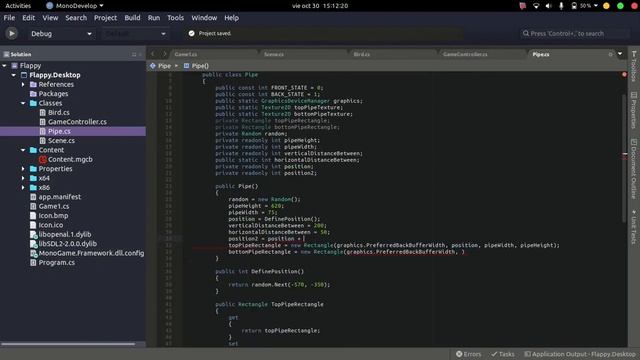This screenshot has height=360, width=640.
Task: Open the Help menu
Action: [231, 18]
